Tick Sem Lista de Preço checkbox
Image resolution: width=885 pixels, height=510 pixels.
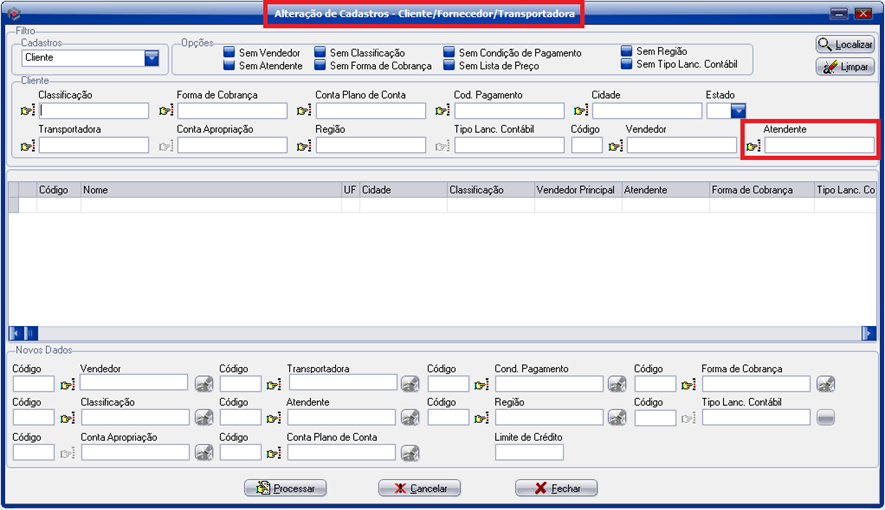449,65
